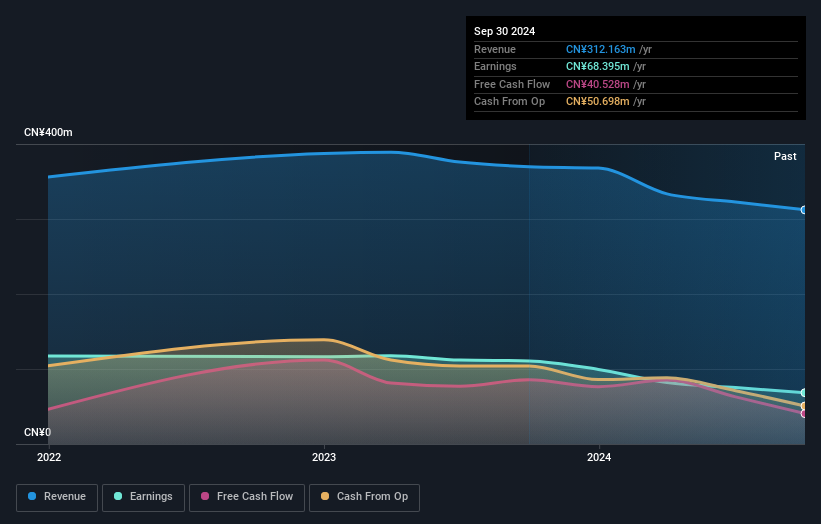
Task: Click the CN¥312.163m revenue value
Action: click(600, 49)
